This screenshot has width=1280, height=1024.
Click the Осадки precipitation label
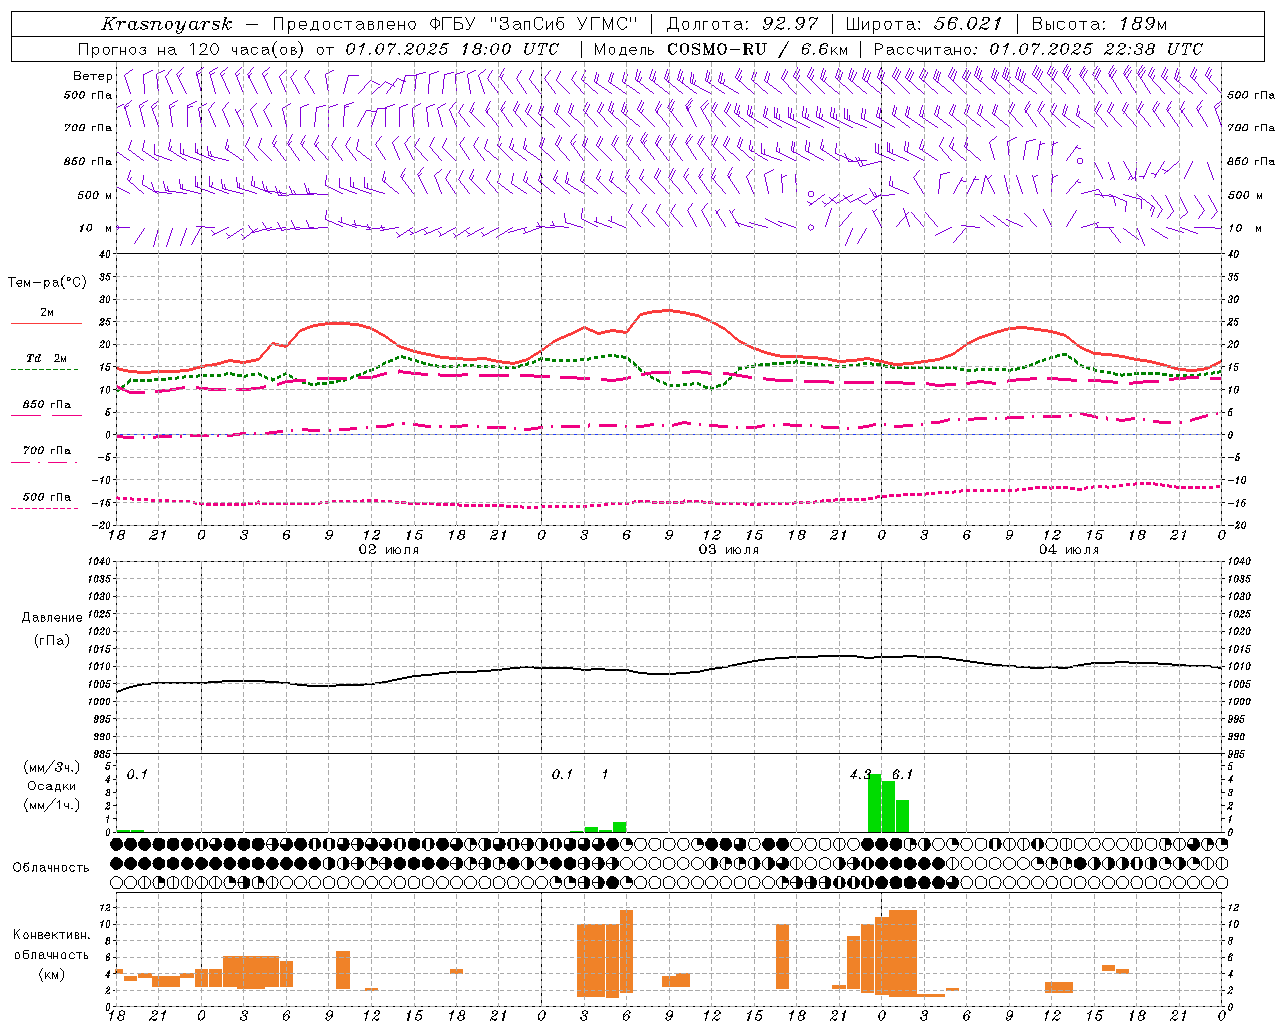coord(51,786)
